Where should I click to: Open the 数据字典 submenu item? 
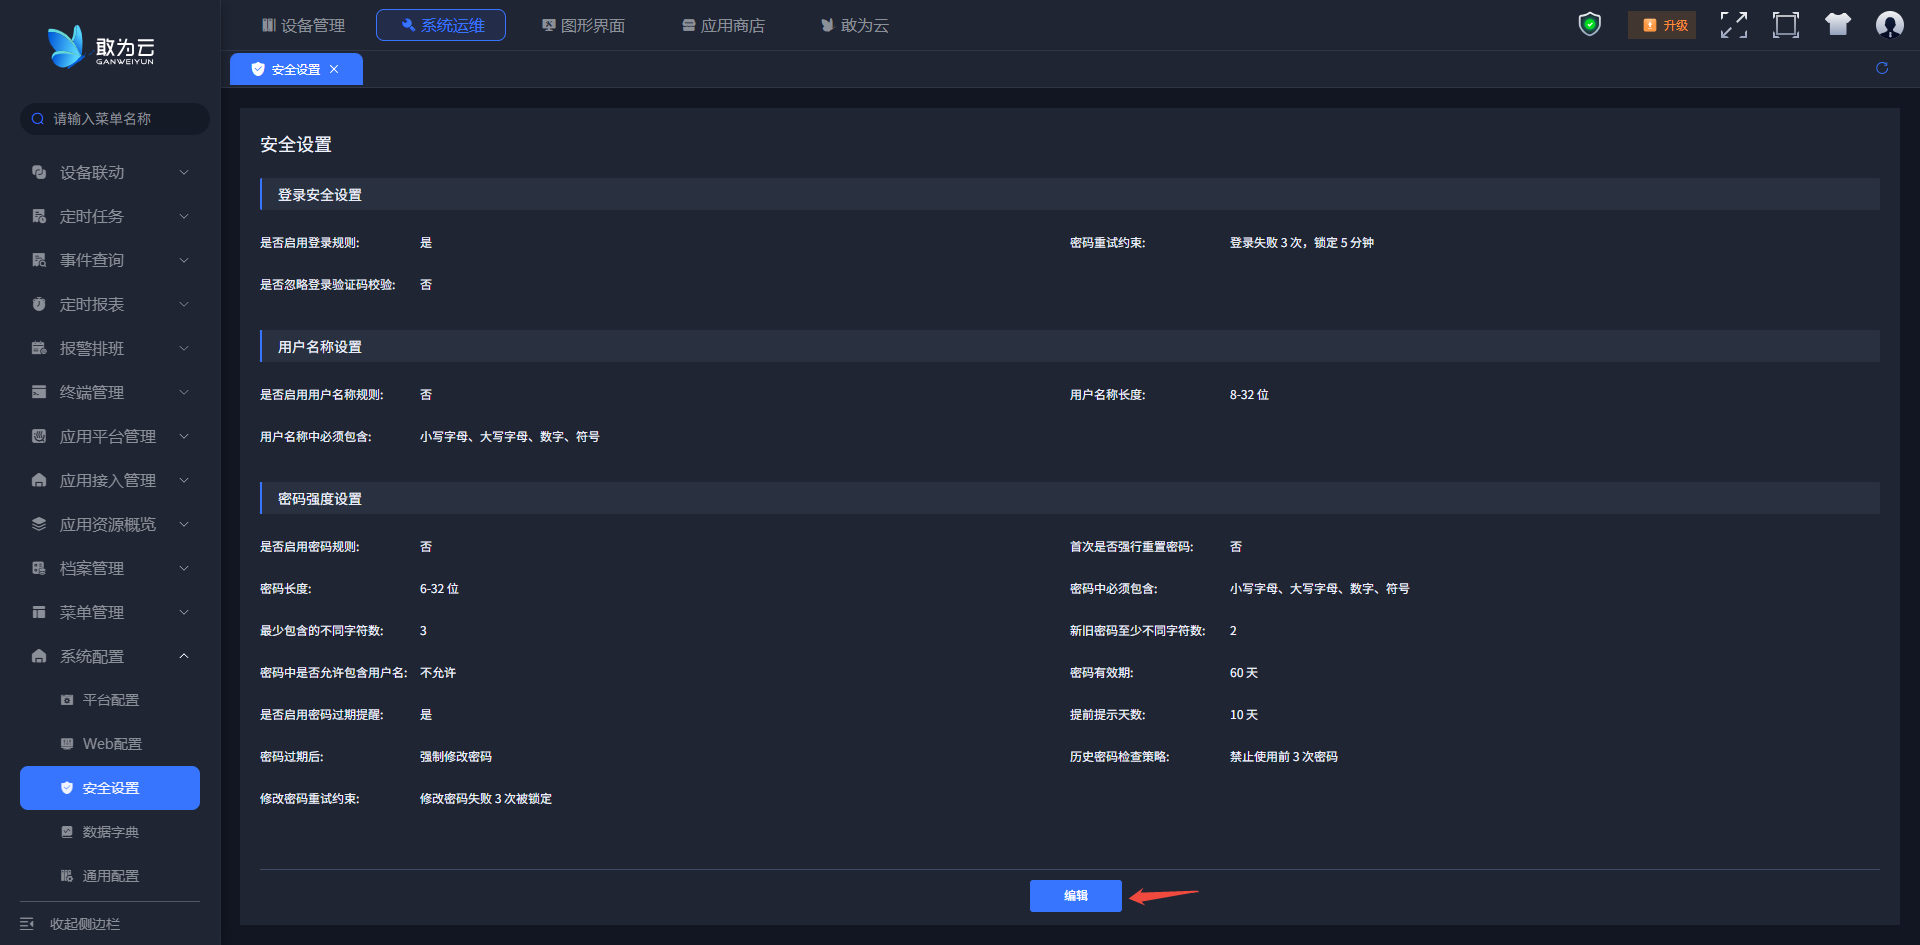tap(110, 832)
